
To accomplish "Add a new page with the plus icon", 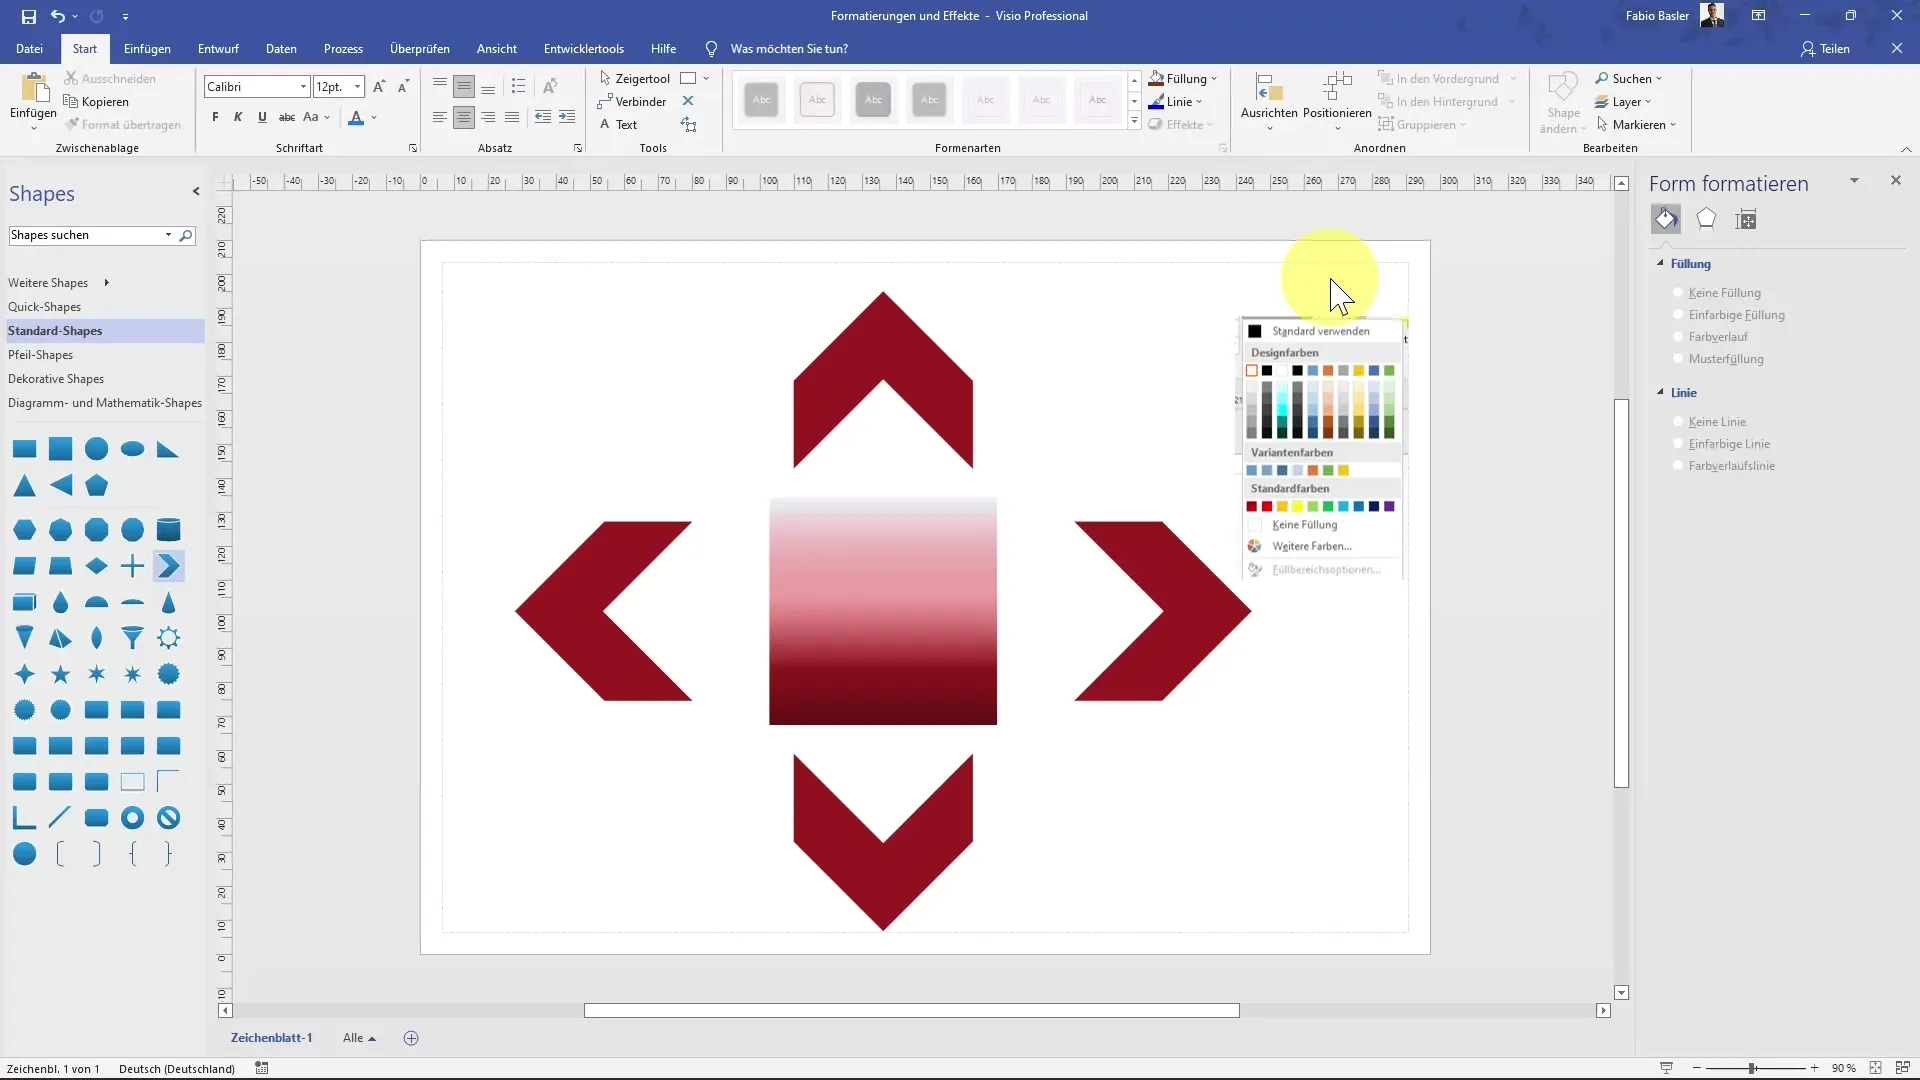I will pos(411,1038).
